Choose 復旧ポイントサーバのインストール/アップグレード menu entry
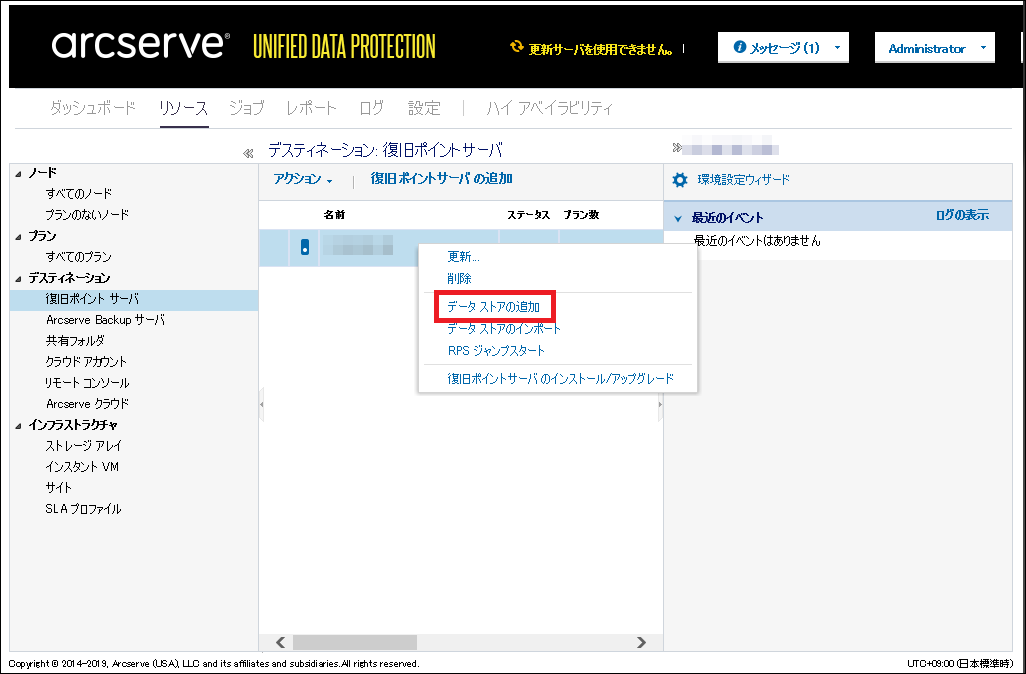The height and width of the screenshot is (674, 1026). click(x=561, y=379)
